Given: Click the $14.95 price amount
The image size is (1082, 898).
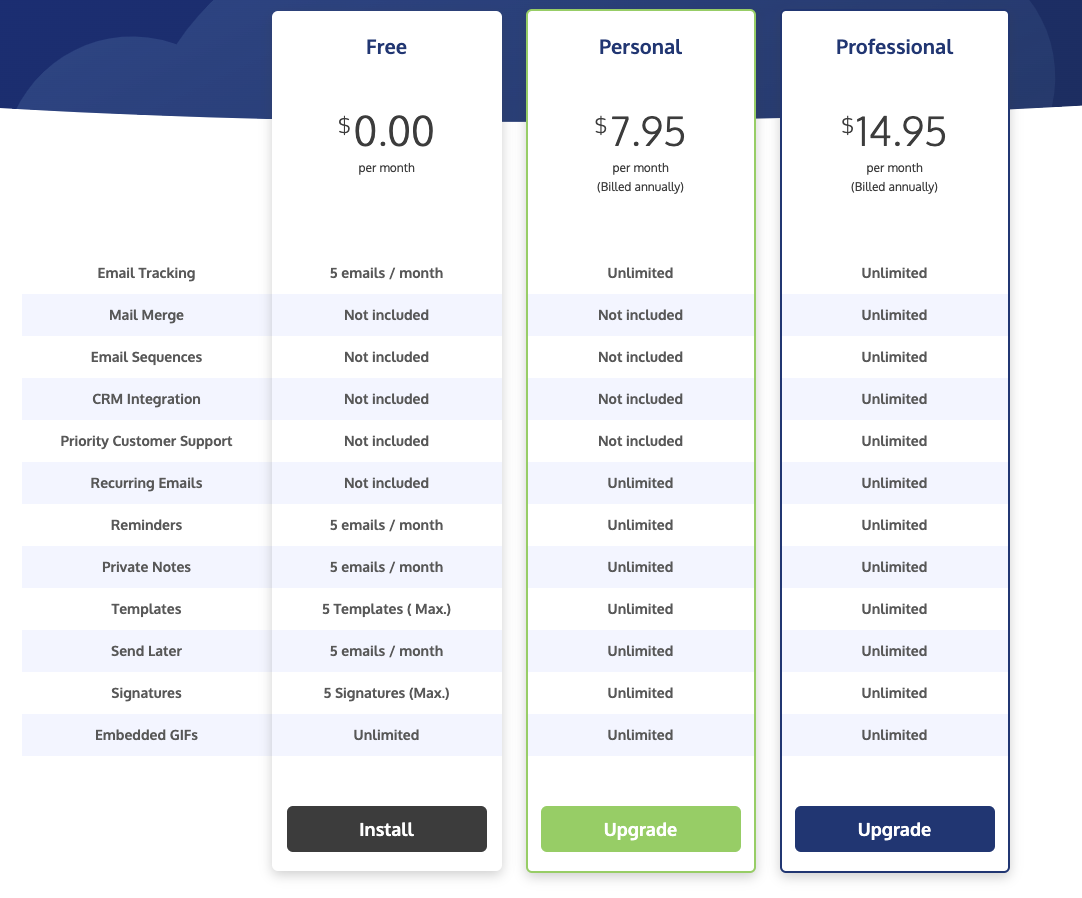Looking at the screenshot, I should [894, 131].
